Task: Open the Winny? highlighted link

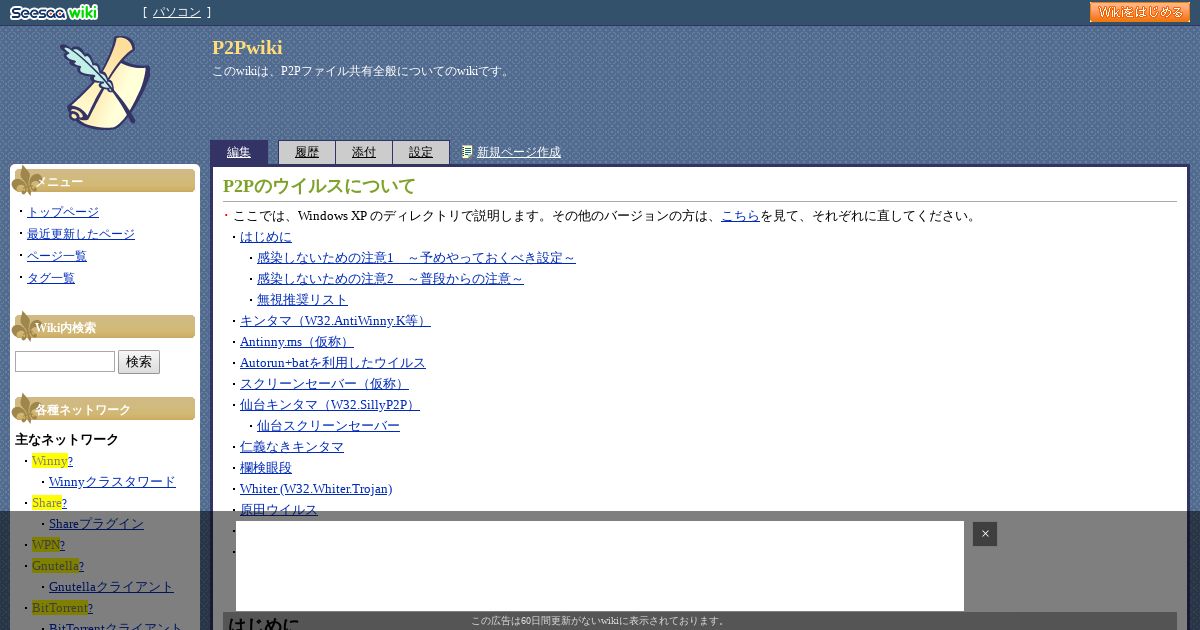Action: click(52, 461)
